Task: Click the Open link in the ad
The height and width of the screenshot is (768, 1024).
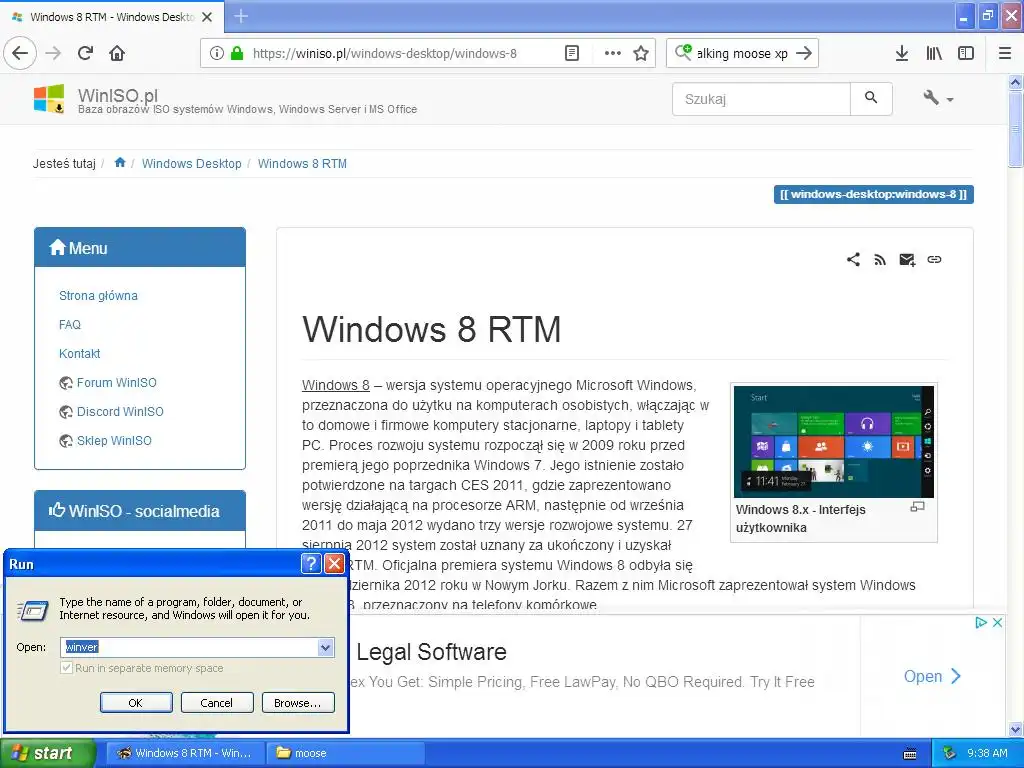Action: point(932,676)
